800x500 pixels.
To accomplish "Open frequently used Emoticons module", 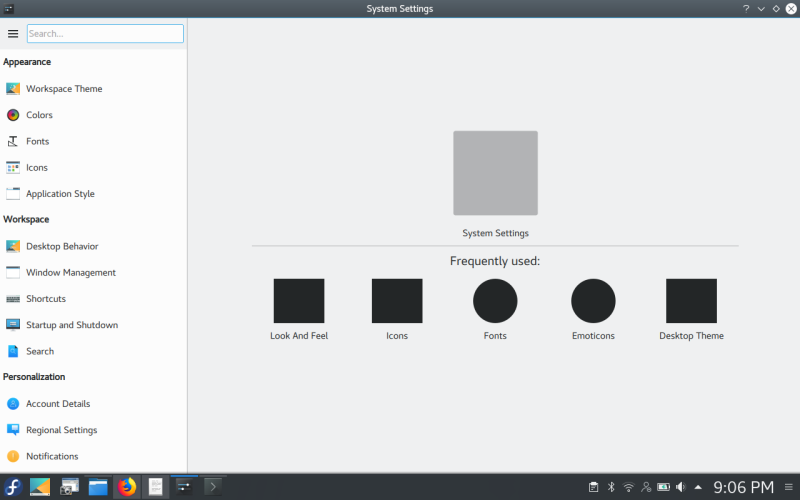I will pos(593,302).
